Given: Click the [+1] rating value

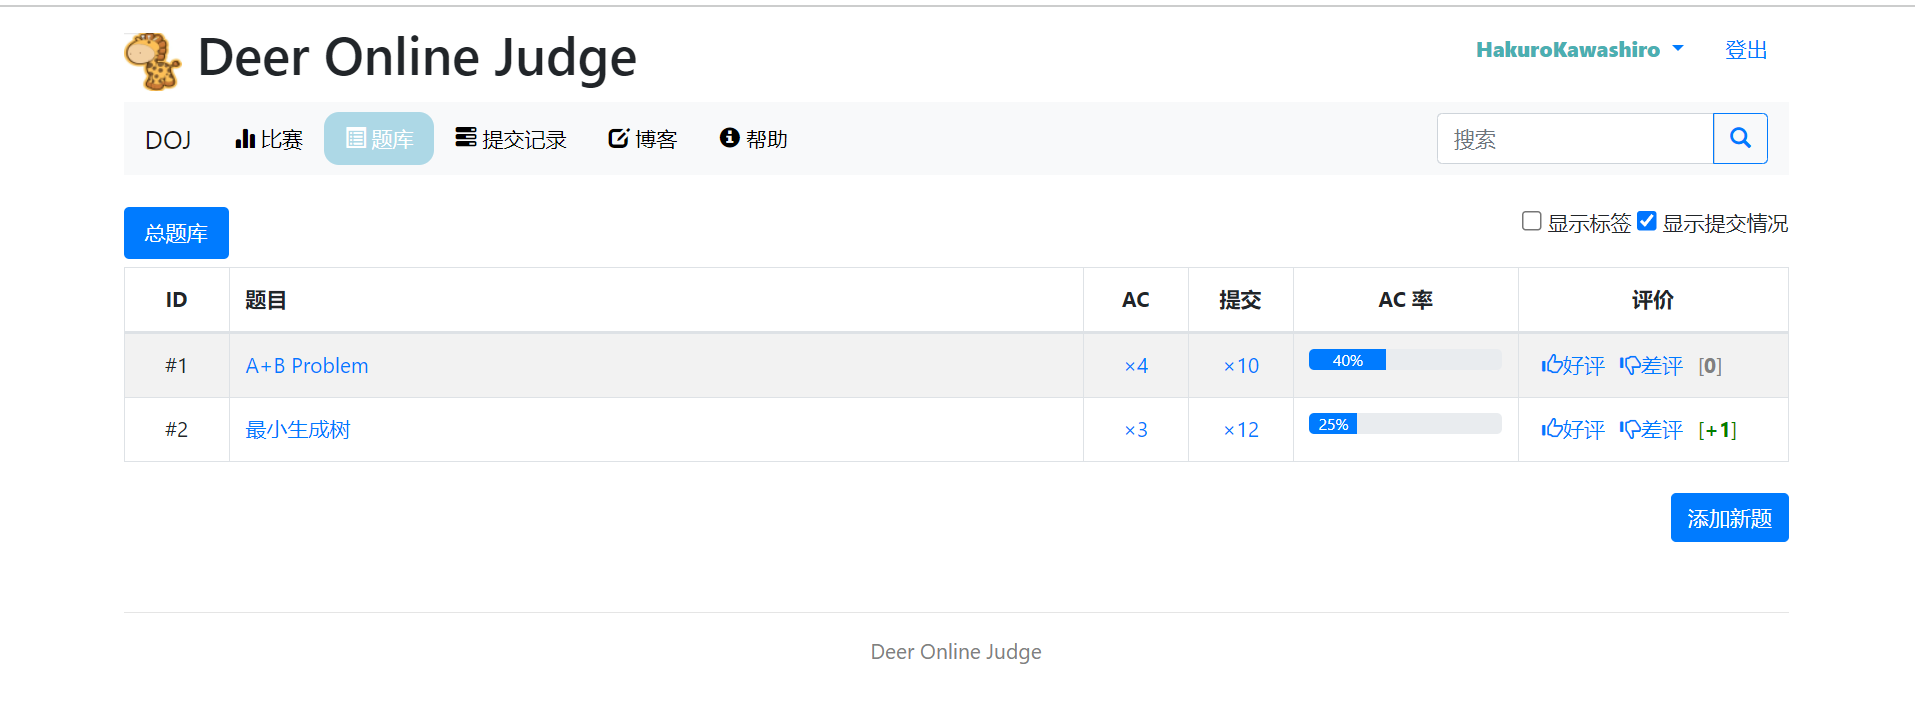Looking at the screenshot, I should point(1717,430).
